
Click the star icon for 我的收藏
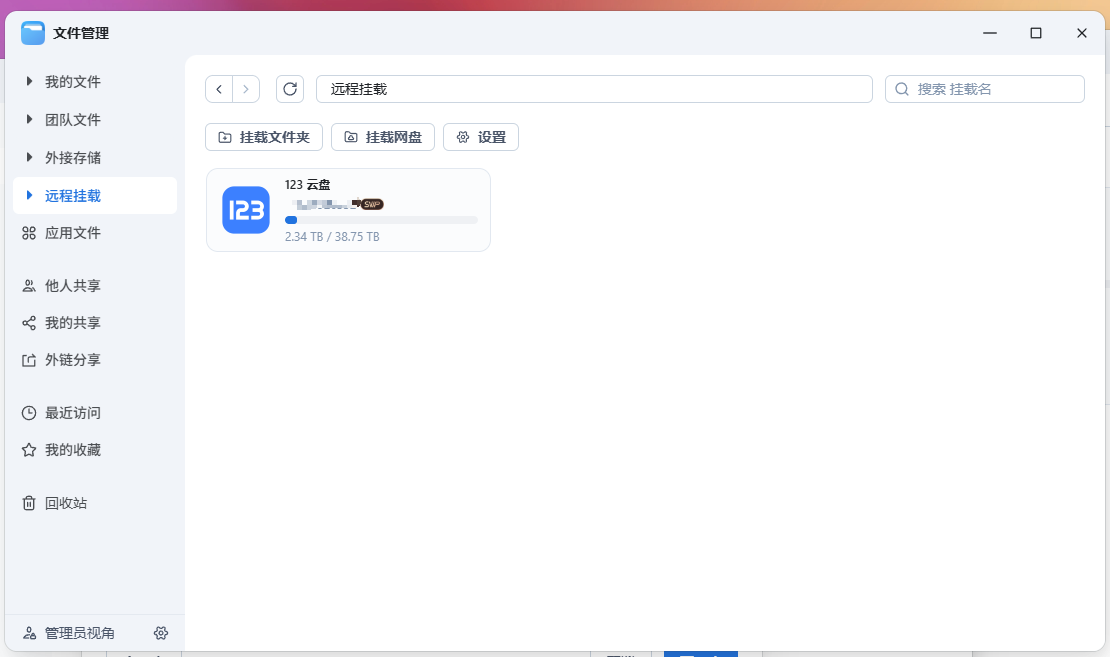click(x=29, y=450)
